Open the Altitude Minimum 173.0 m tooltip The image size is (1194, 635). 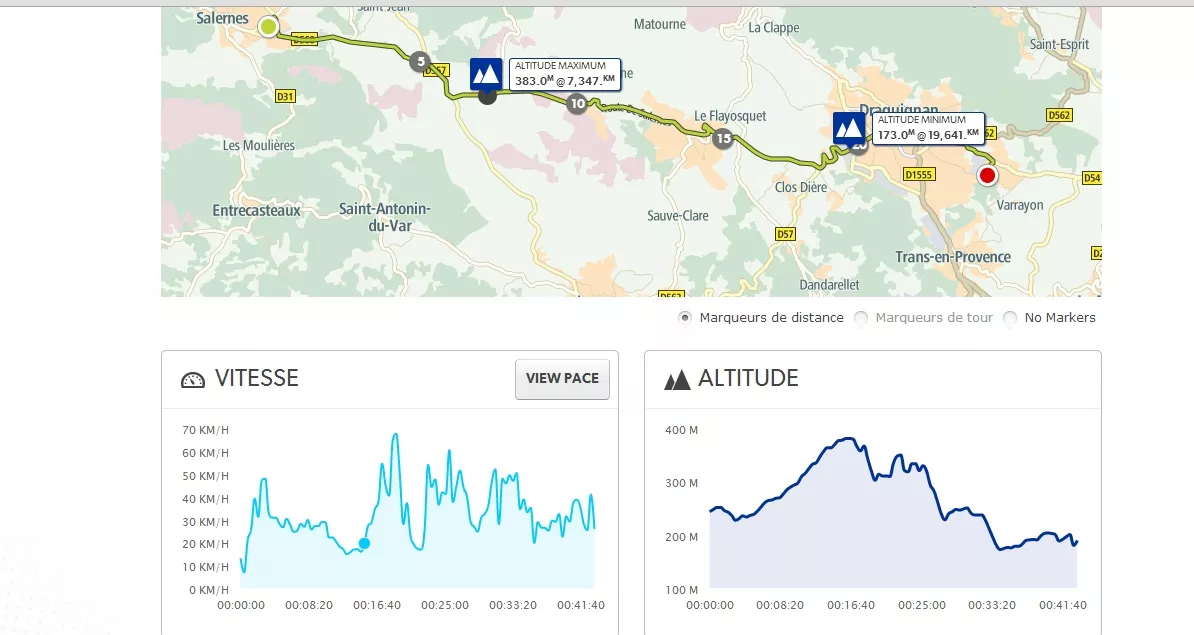pyautogui.click(x=927, y=128)
